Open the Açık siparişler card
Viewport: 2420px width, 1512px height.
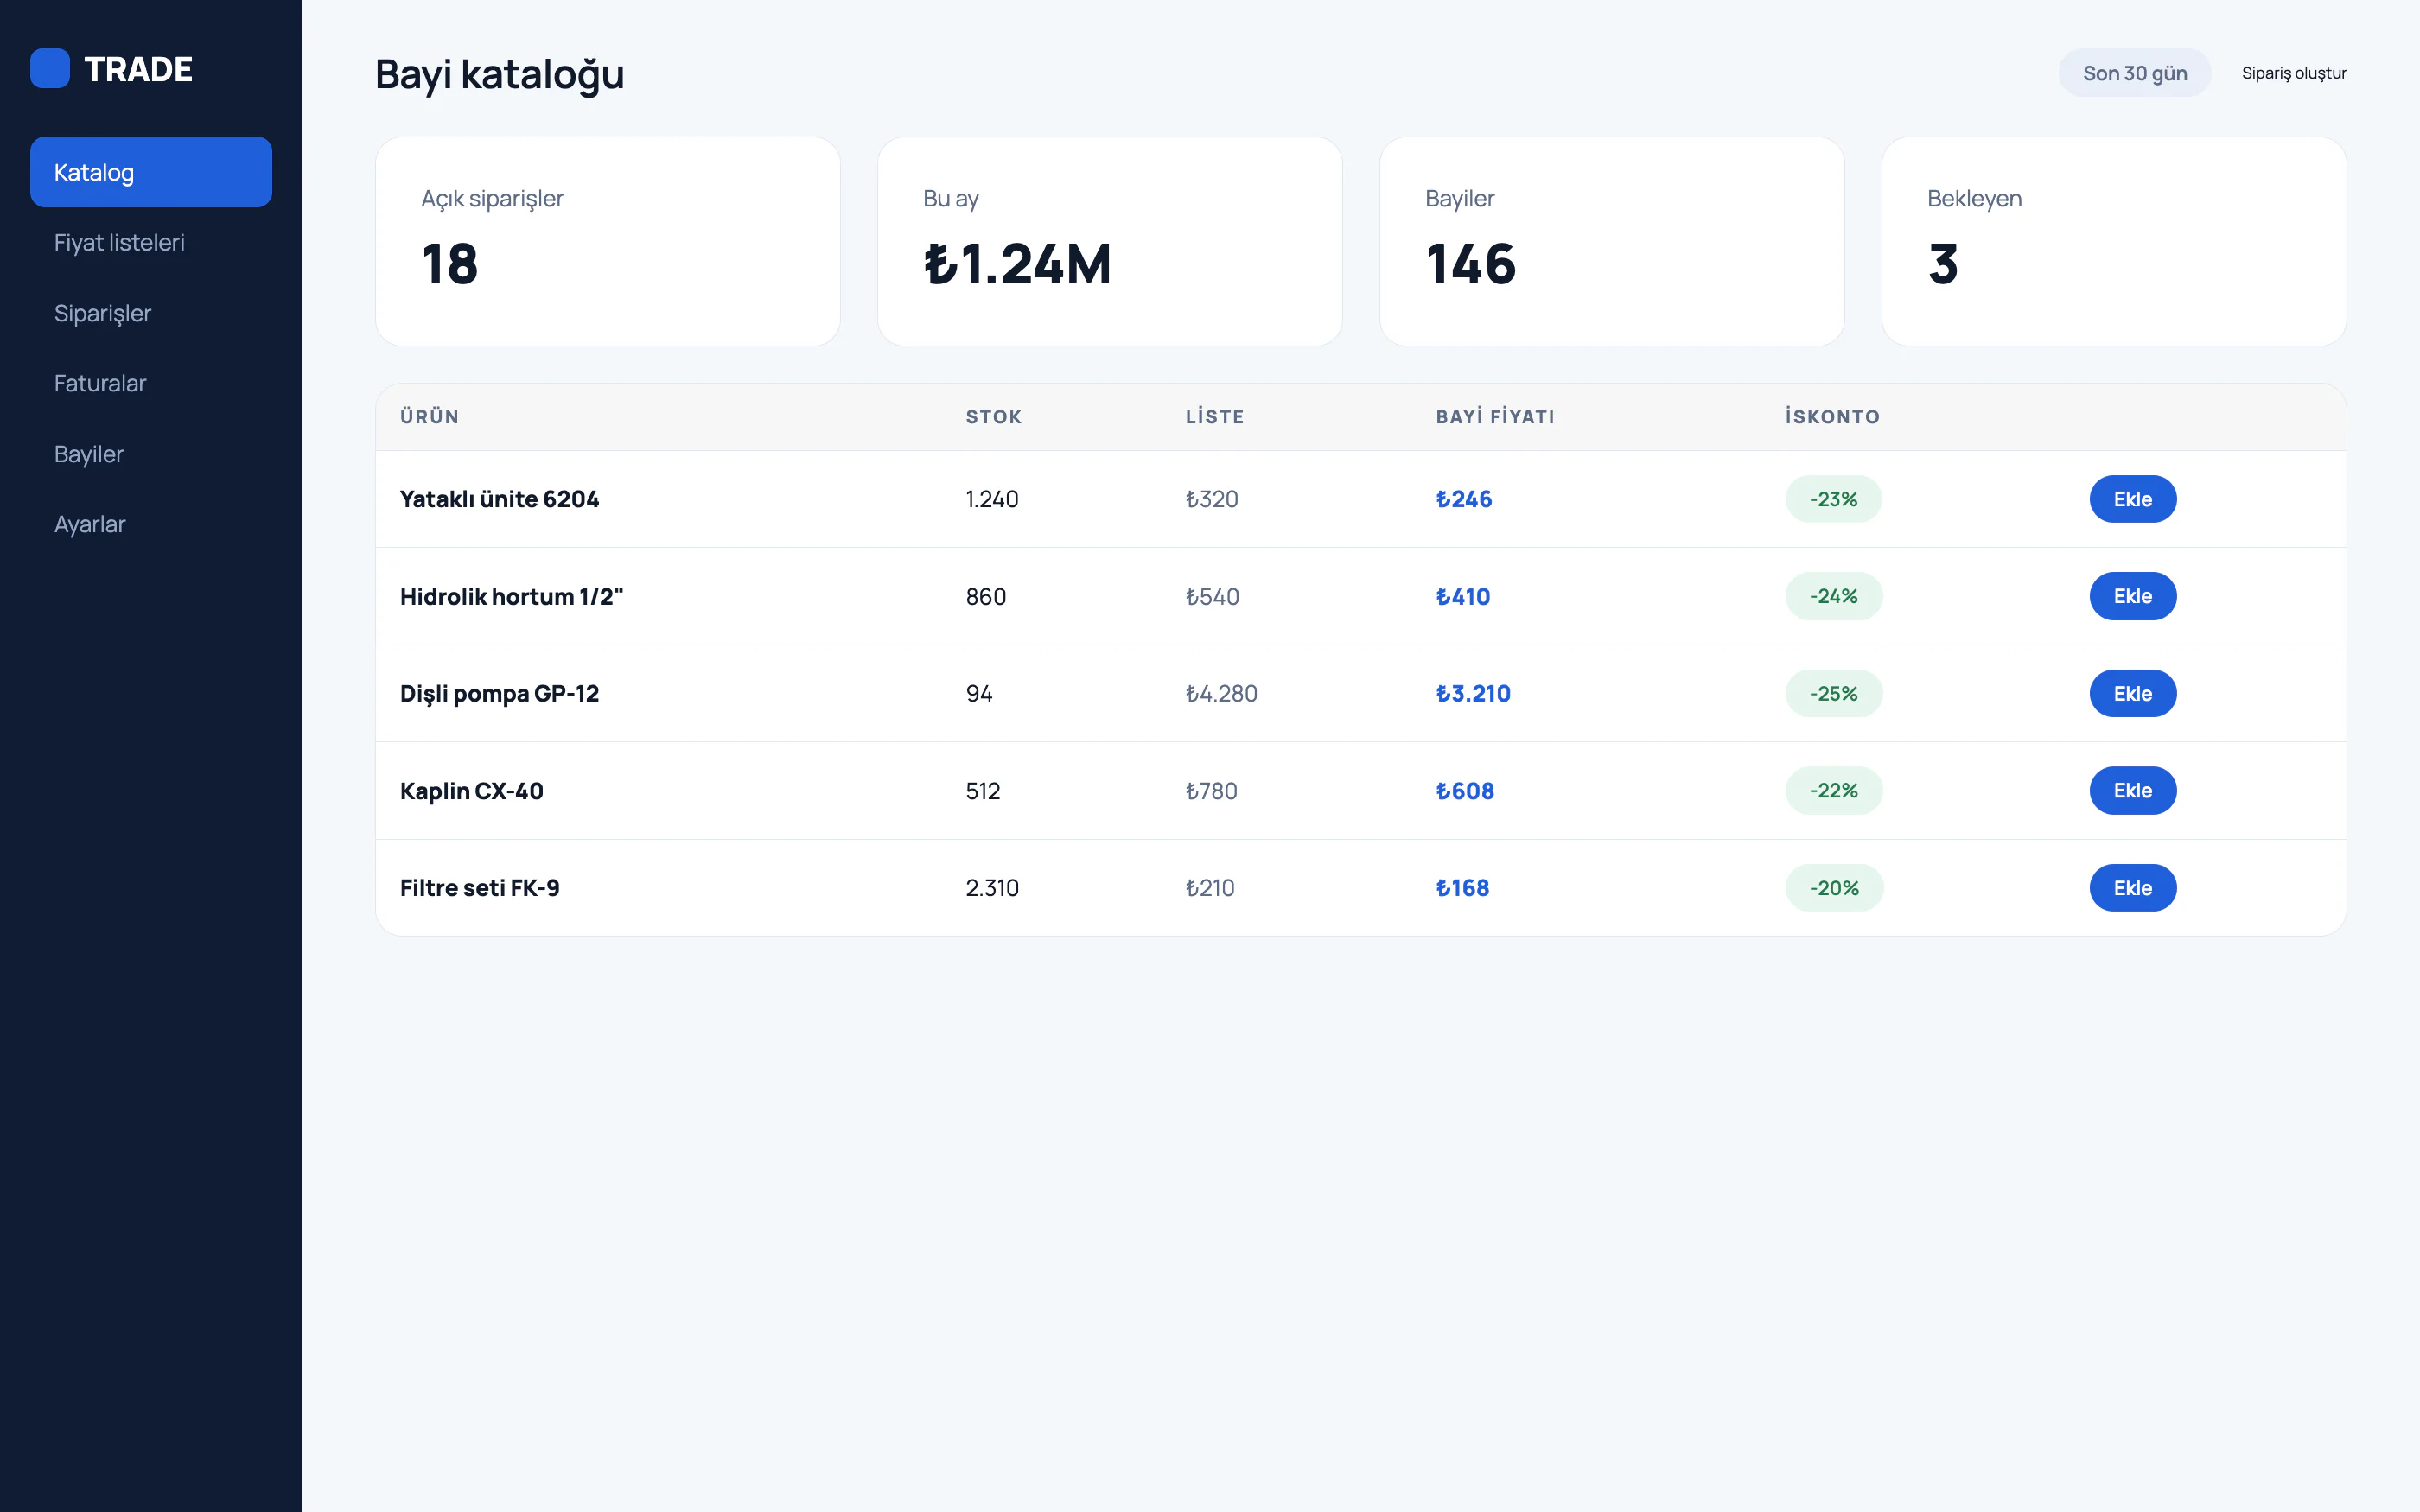click(x=607, y=241)
